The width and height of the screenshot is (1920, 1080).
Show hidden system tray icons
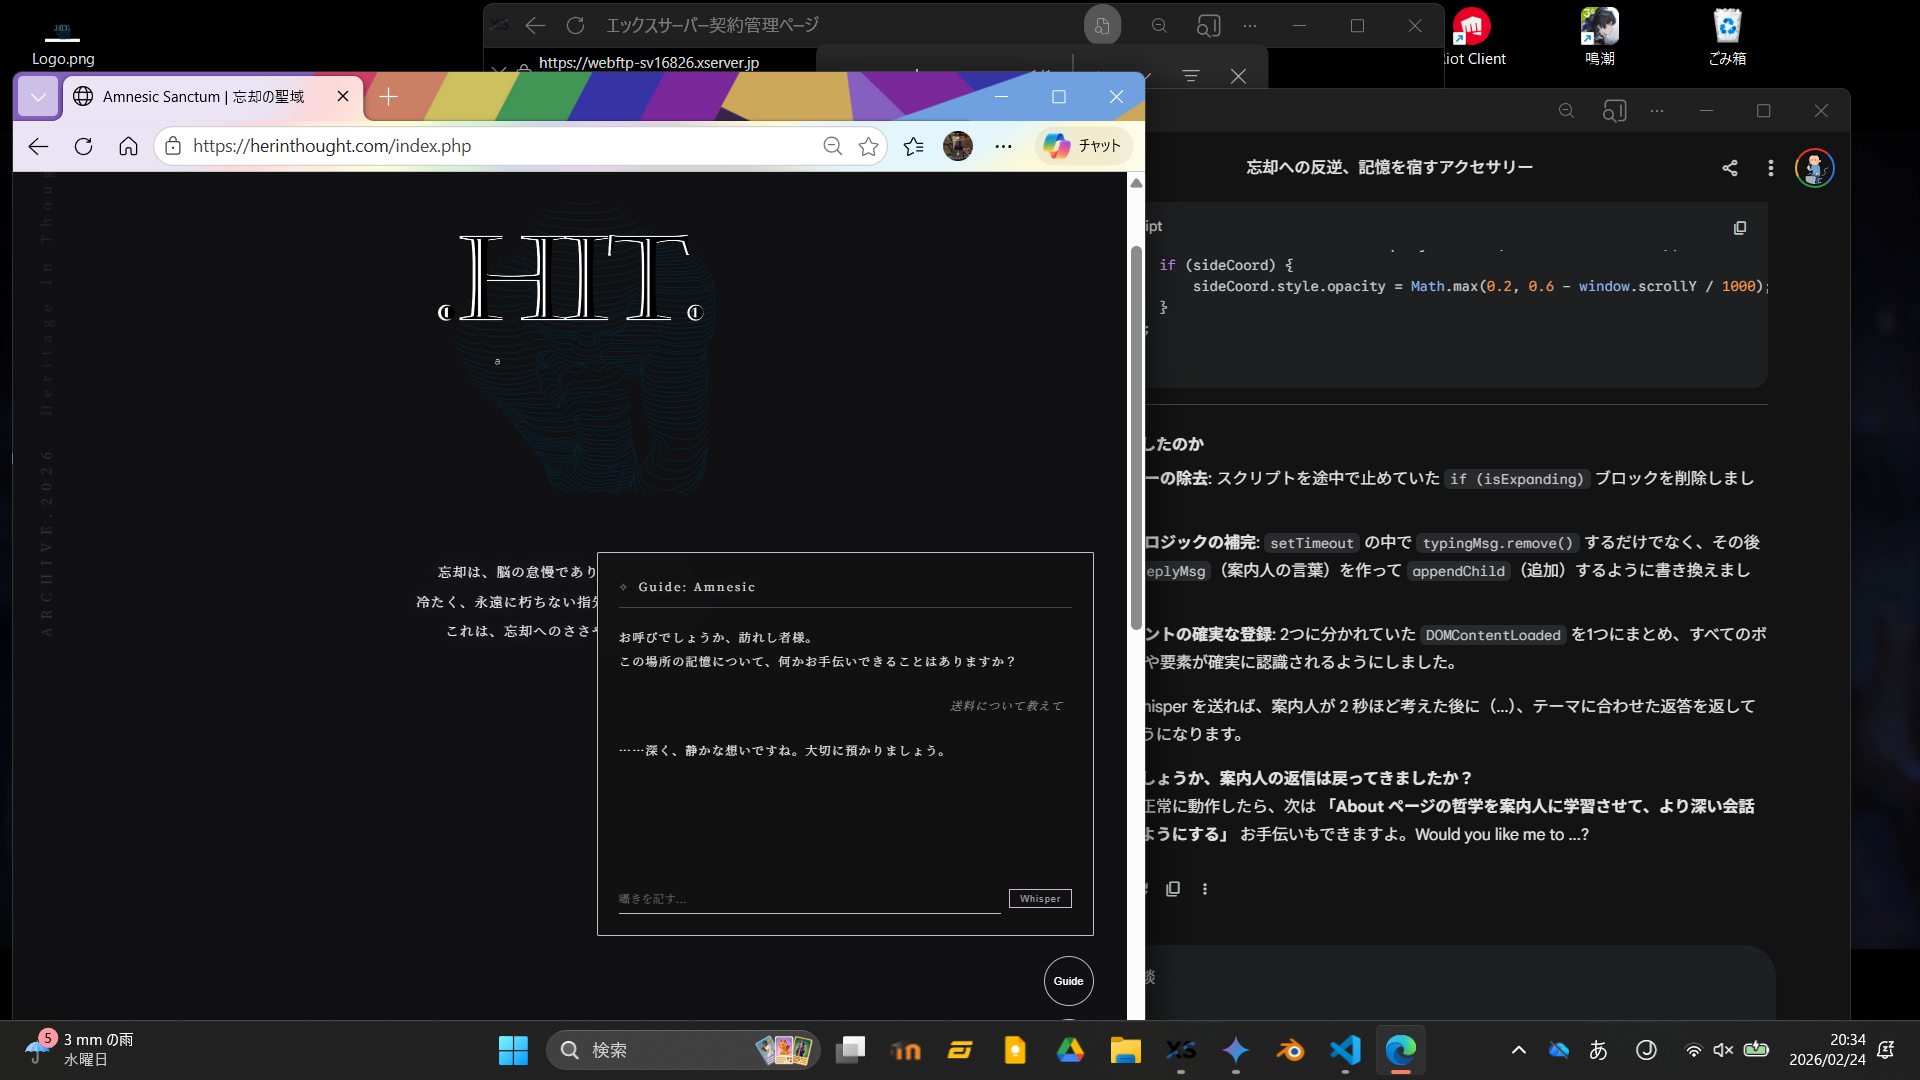point(1518,1050)
